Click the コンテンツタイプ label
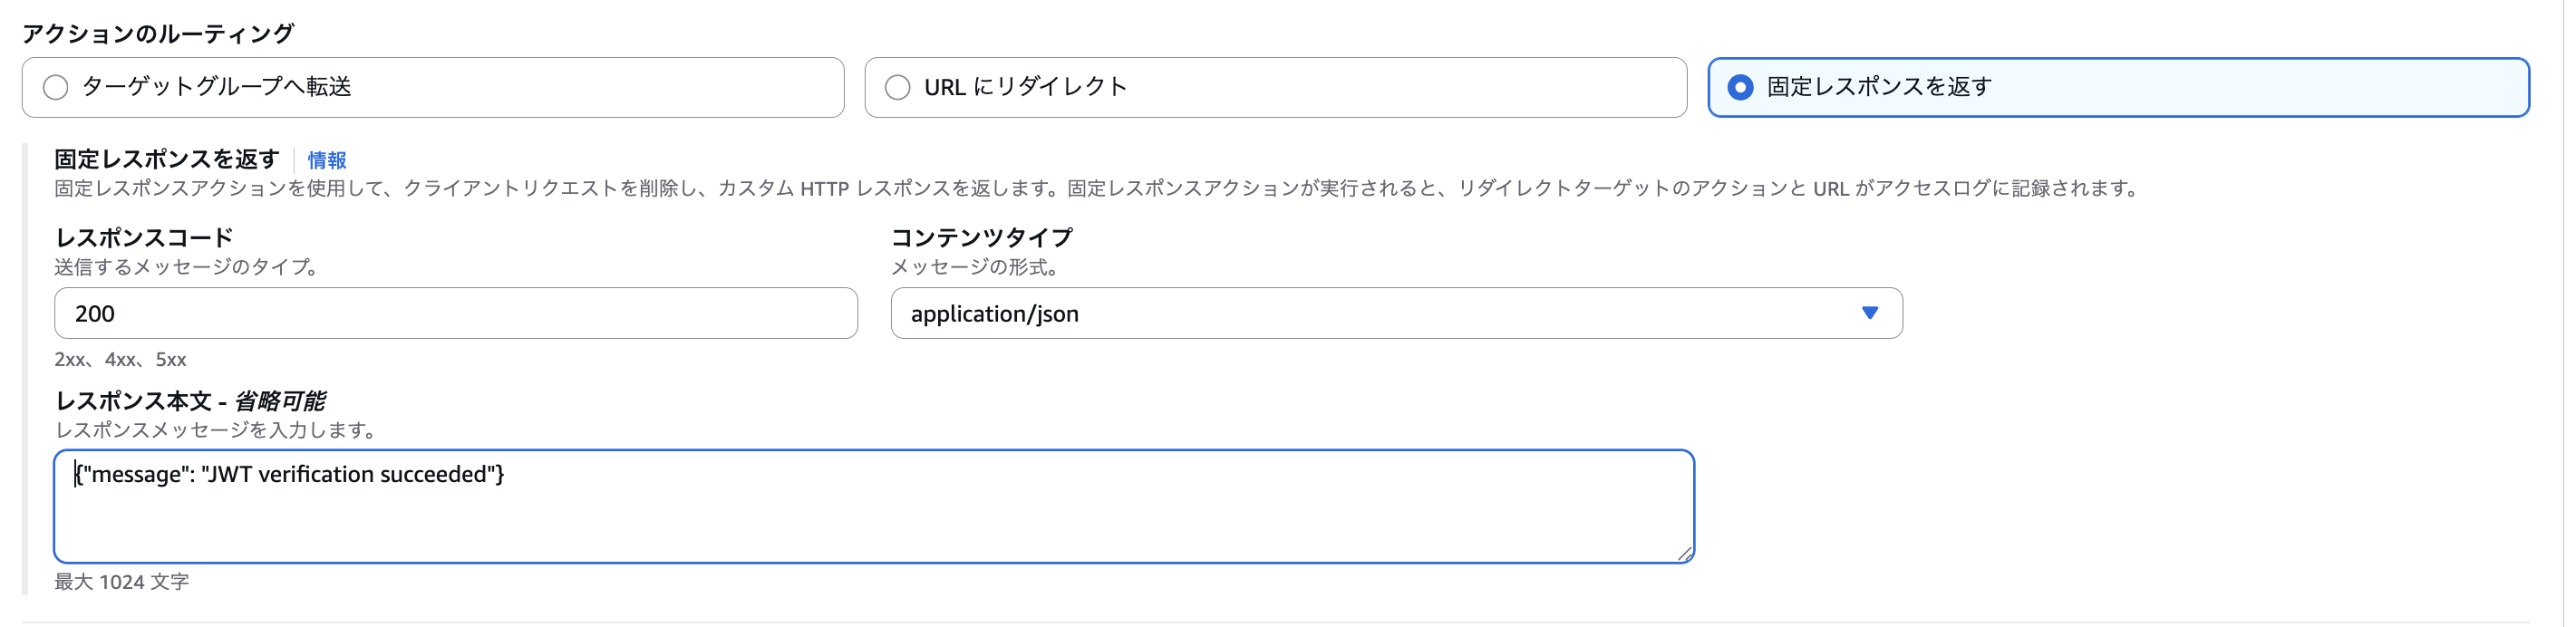 [x=981, y=237]
